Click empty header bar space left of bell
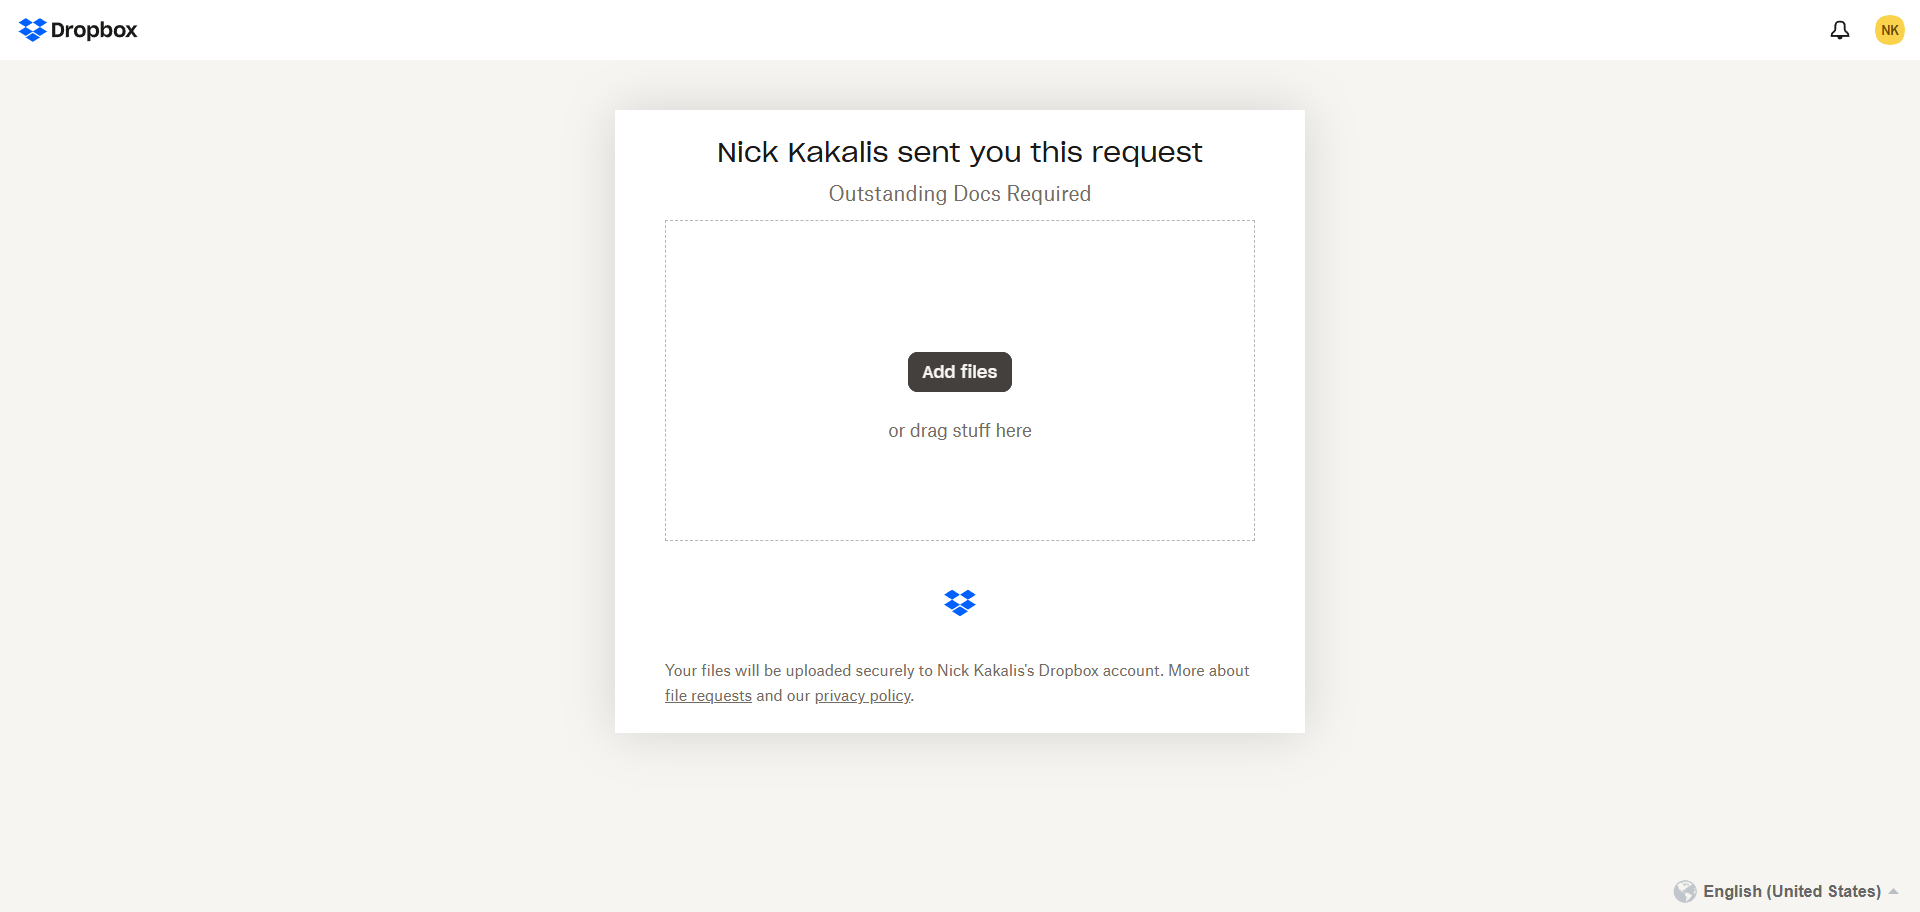The image size is (1920, 912). [1000, 30]
